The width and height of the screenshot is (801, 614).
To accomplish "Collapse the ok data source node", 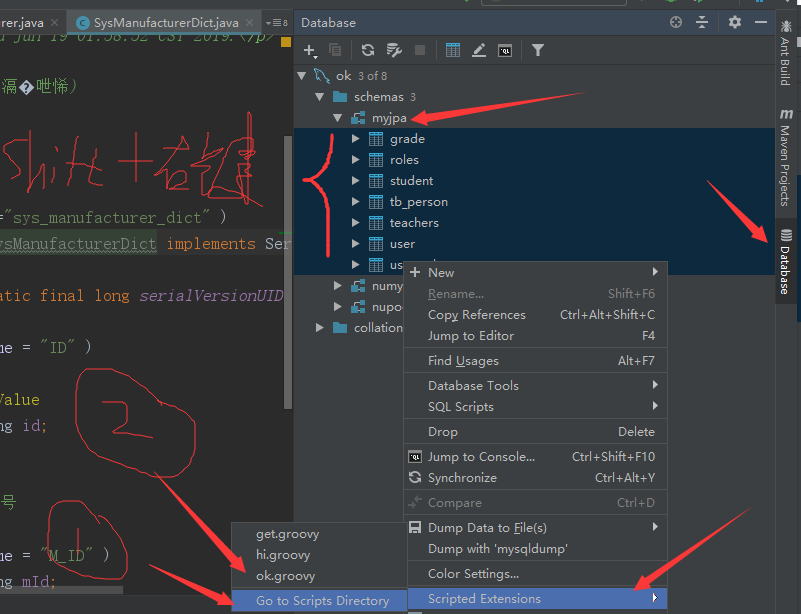I will click(x=302, y=76).
